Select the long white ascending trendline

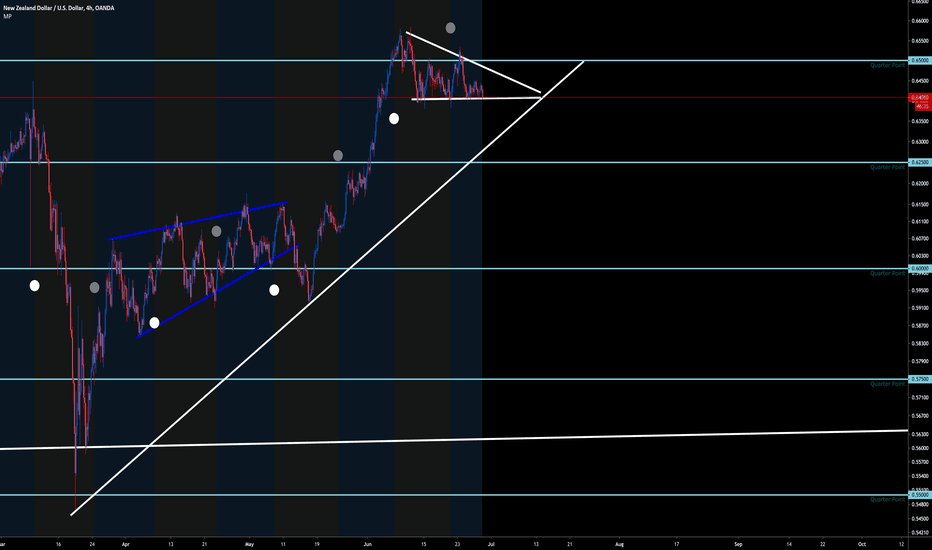click(x=327, y=288)
